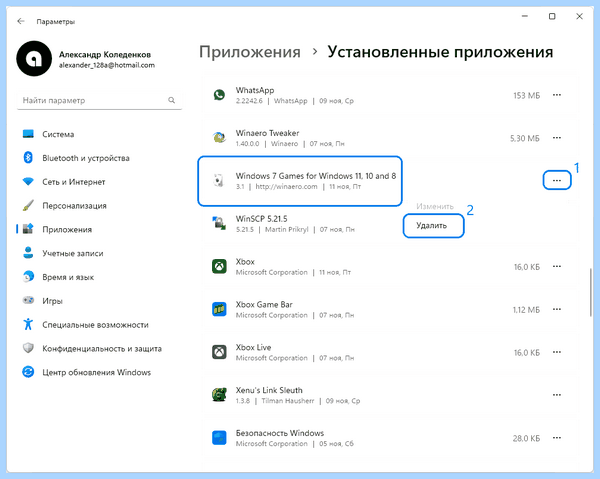The height and width of the screenshot is (479, 600).
Task: Click the Xenu's Link Sleuth icon
Action: pyautogui.click(x=219, y=395)
